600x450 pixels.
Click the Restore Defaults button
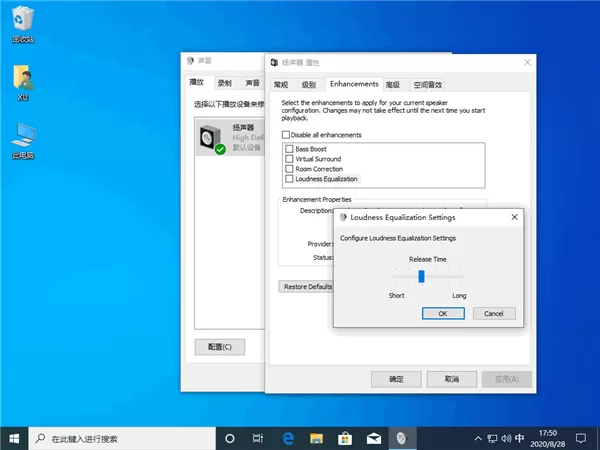308,287
